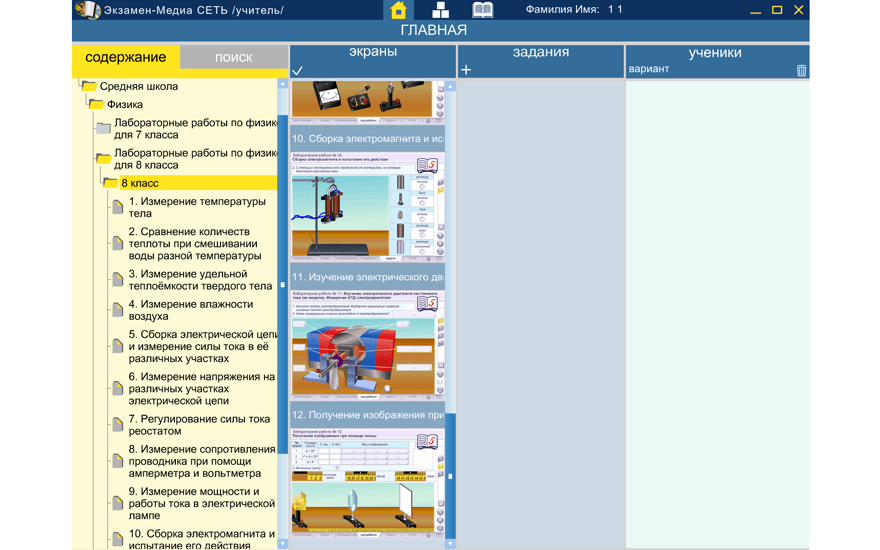Open the 7 класса lab folder icon

point(103,129)
